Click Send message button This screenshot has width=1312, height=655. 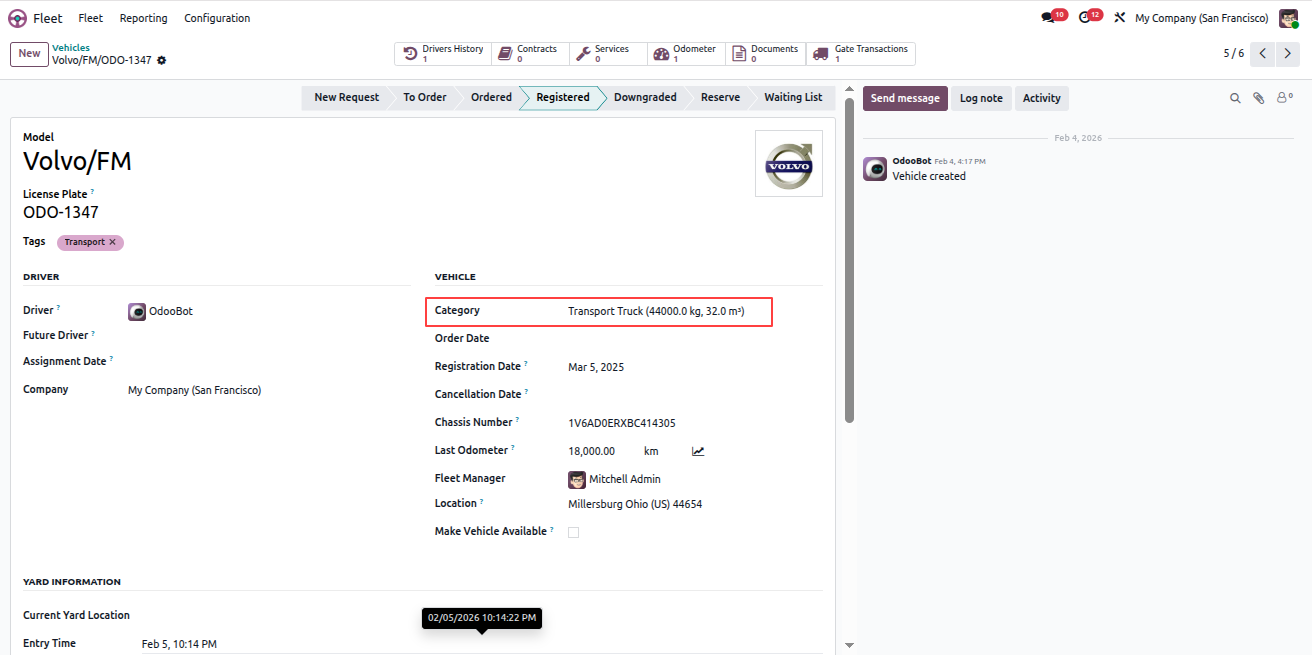tap(905, 98)
